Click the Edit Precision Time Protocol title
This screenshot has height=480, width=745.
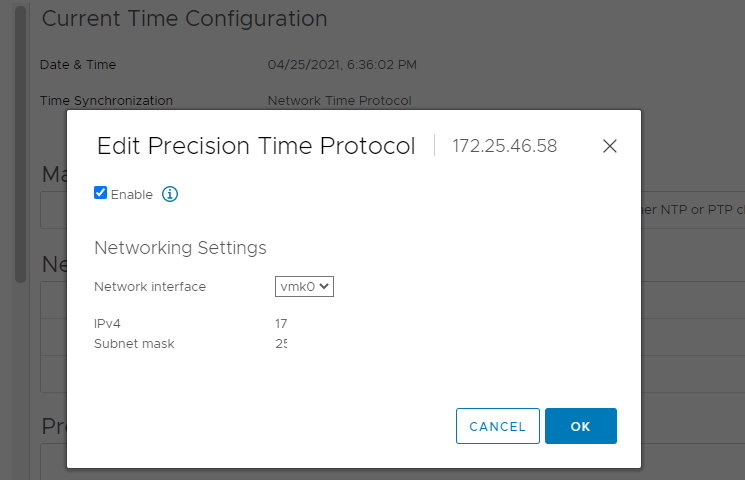pos(256,145)
